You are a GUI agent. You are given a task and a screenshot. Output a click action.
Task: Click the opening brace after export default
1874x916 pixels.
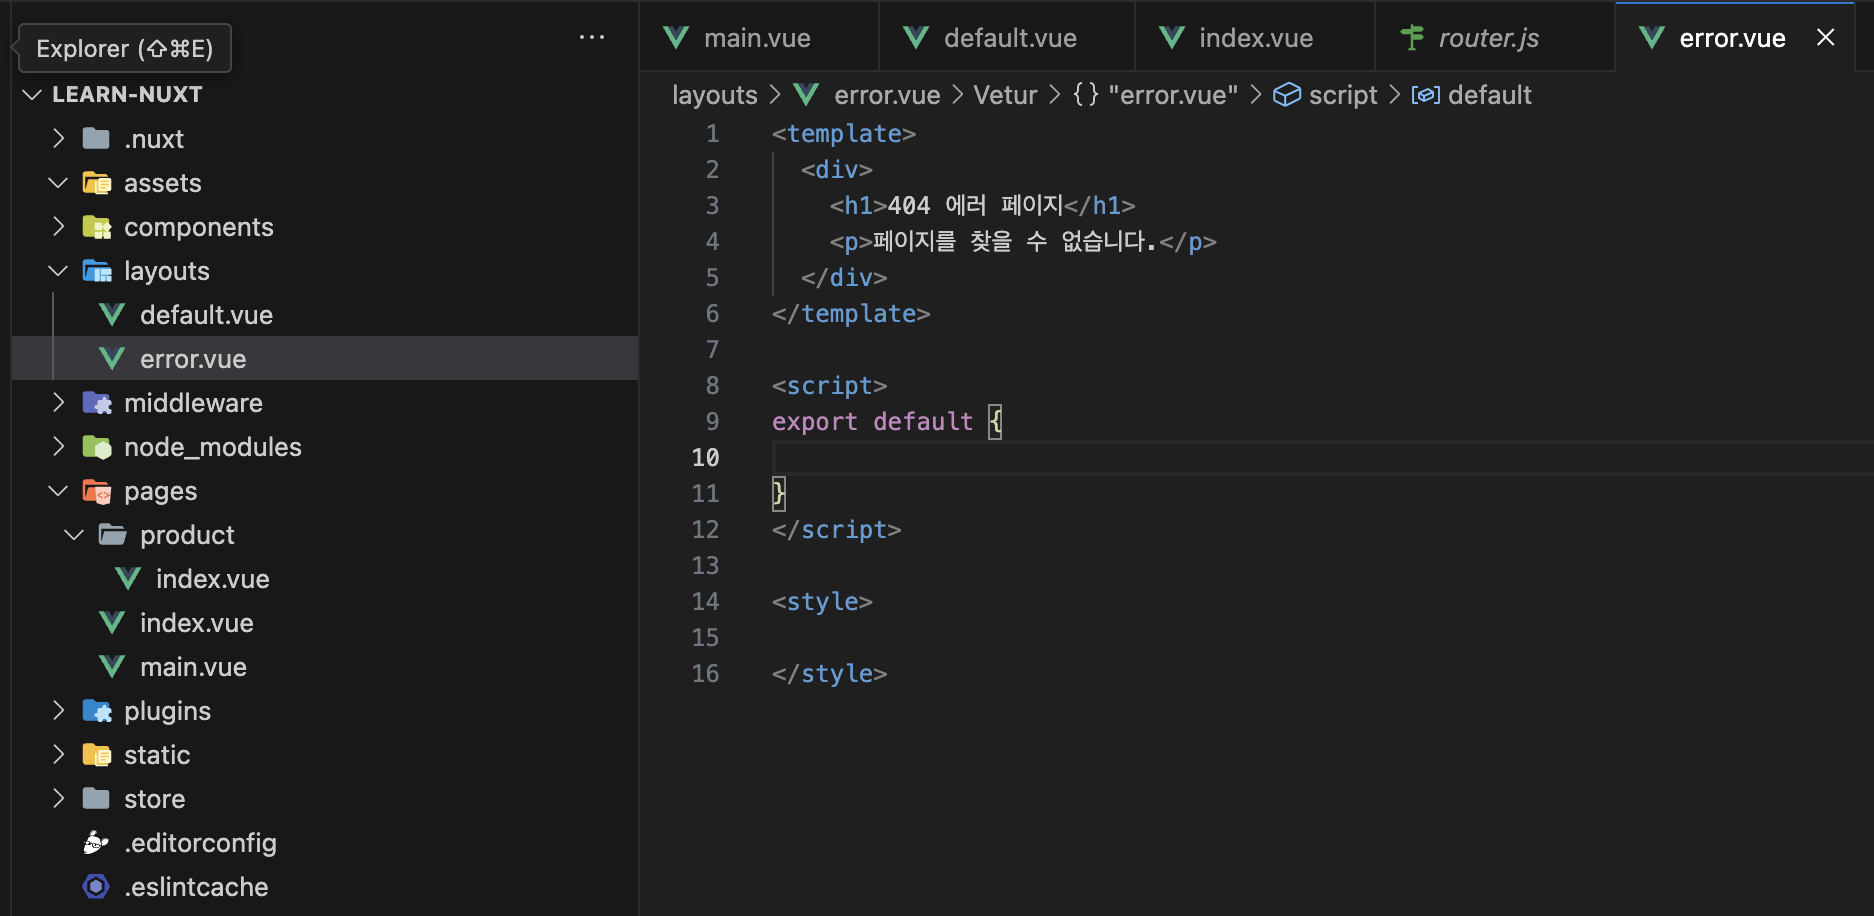[x=995, y=421]
